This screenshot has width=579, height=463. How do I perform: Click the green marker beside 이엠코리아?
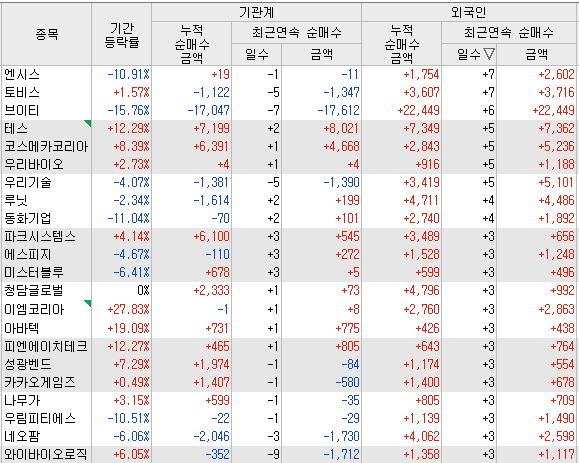click(x=88, y=303)
